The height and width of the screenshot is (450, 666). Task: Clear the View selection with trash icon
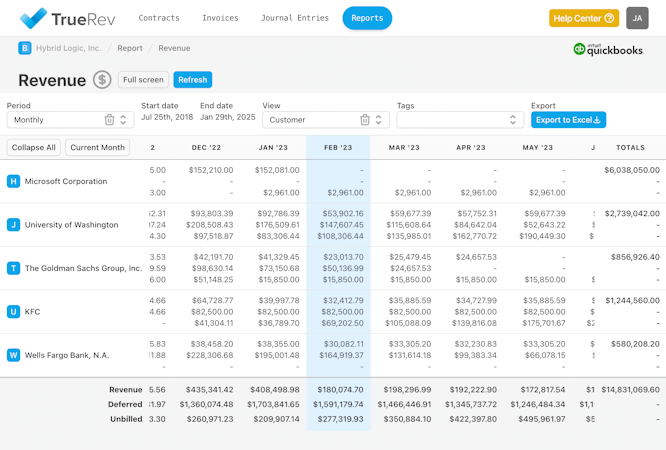(x=365, y=120)
